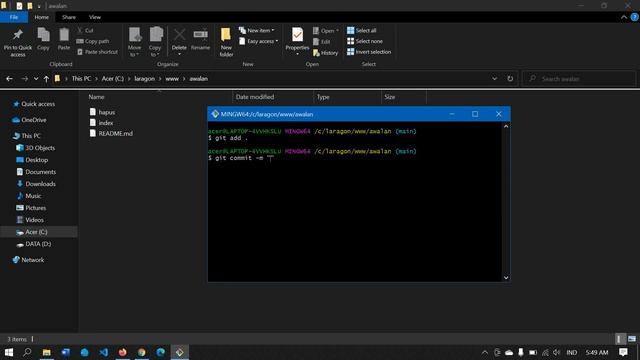
Task: Click the Rename ribbon icon
Action: pos(200,40)
